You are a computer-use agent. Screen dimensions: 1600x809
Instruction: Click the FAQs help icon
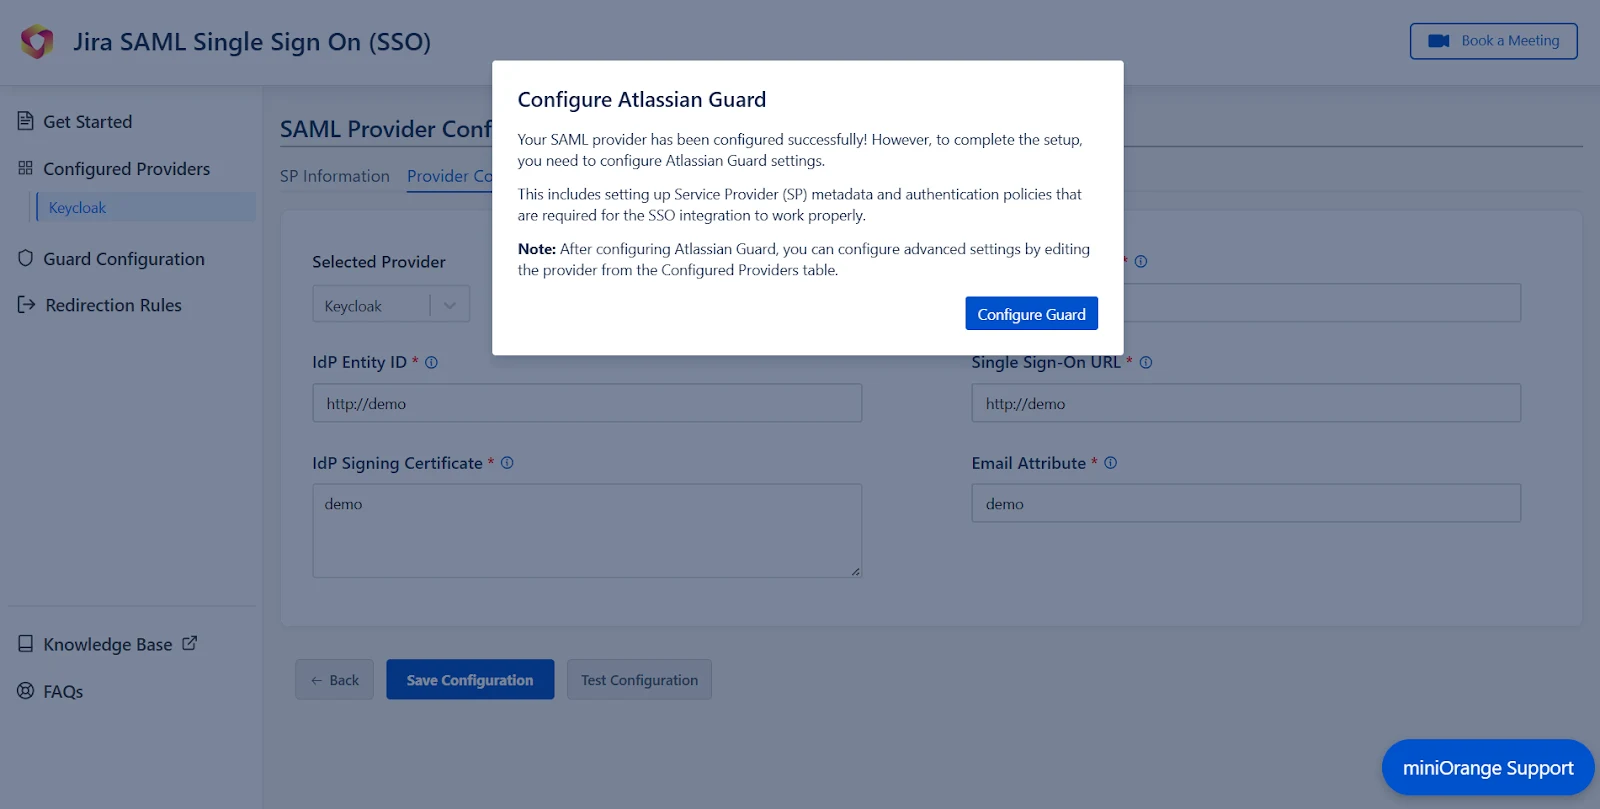click(24, 690)
